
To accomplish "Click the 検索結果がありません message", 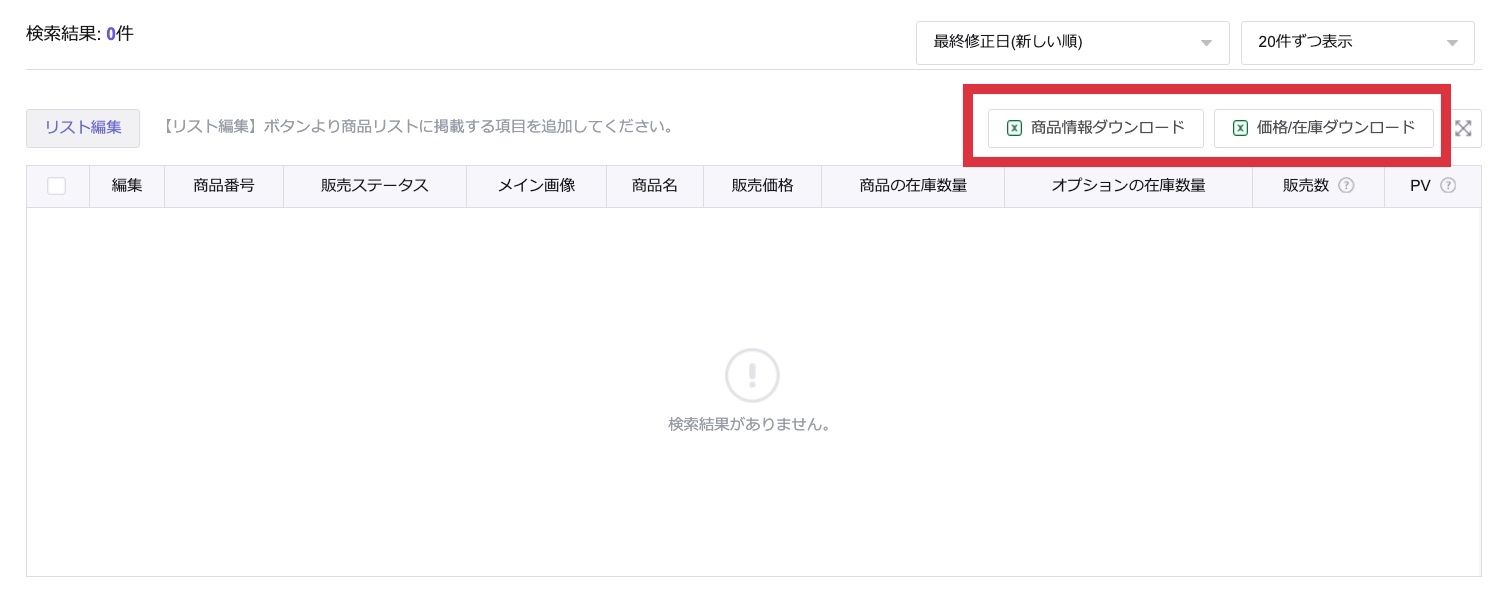I will [750, 425].
